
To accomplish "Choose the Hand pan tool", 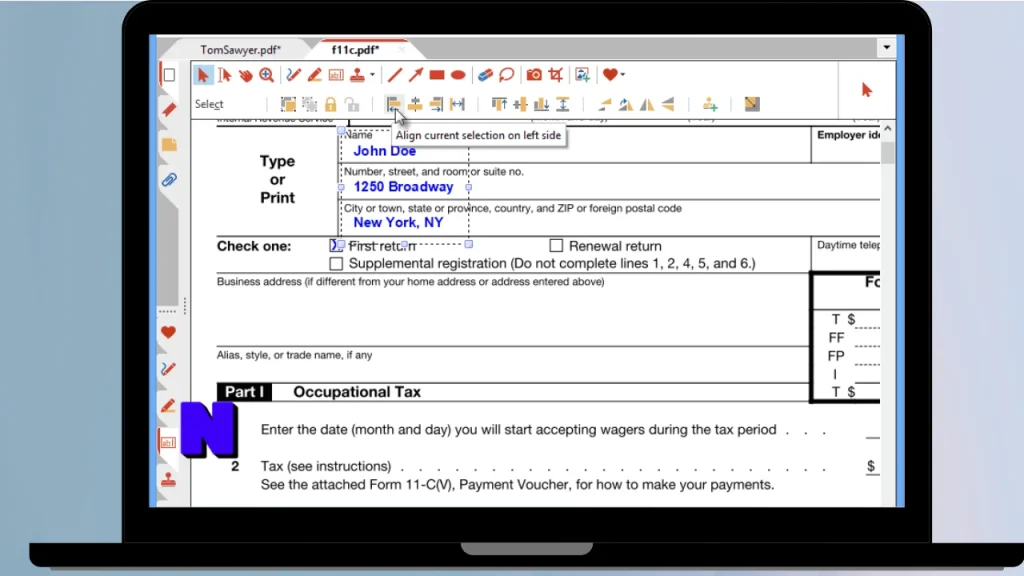I will [246, 75].
